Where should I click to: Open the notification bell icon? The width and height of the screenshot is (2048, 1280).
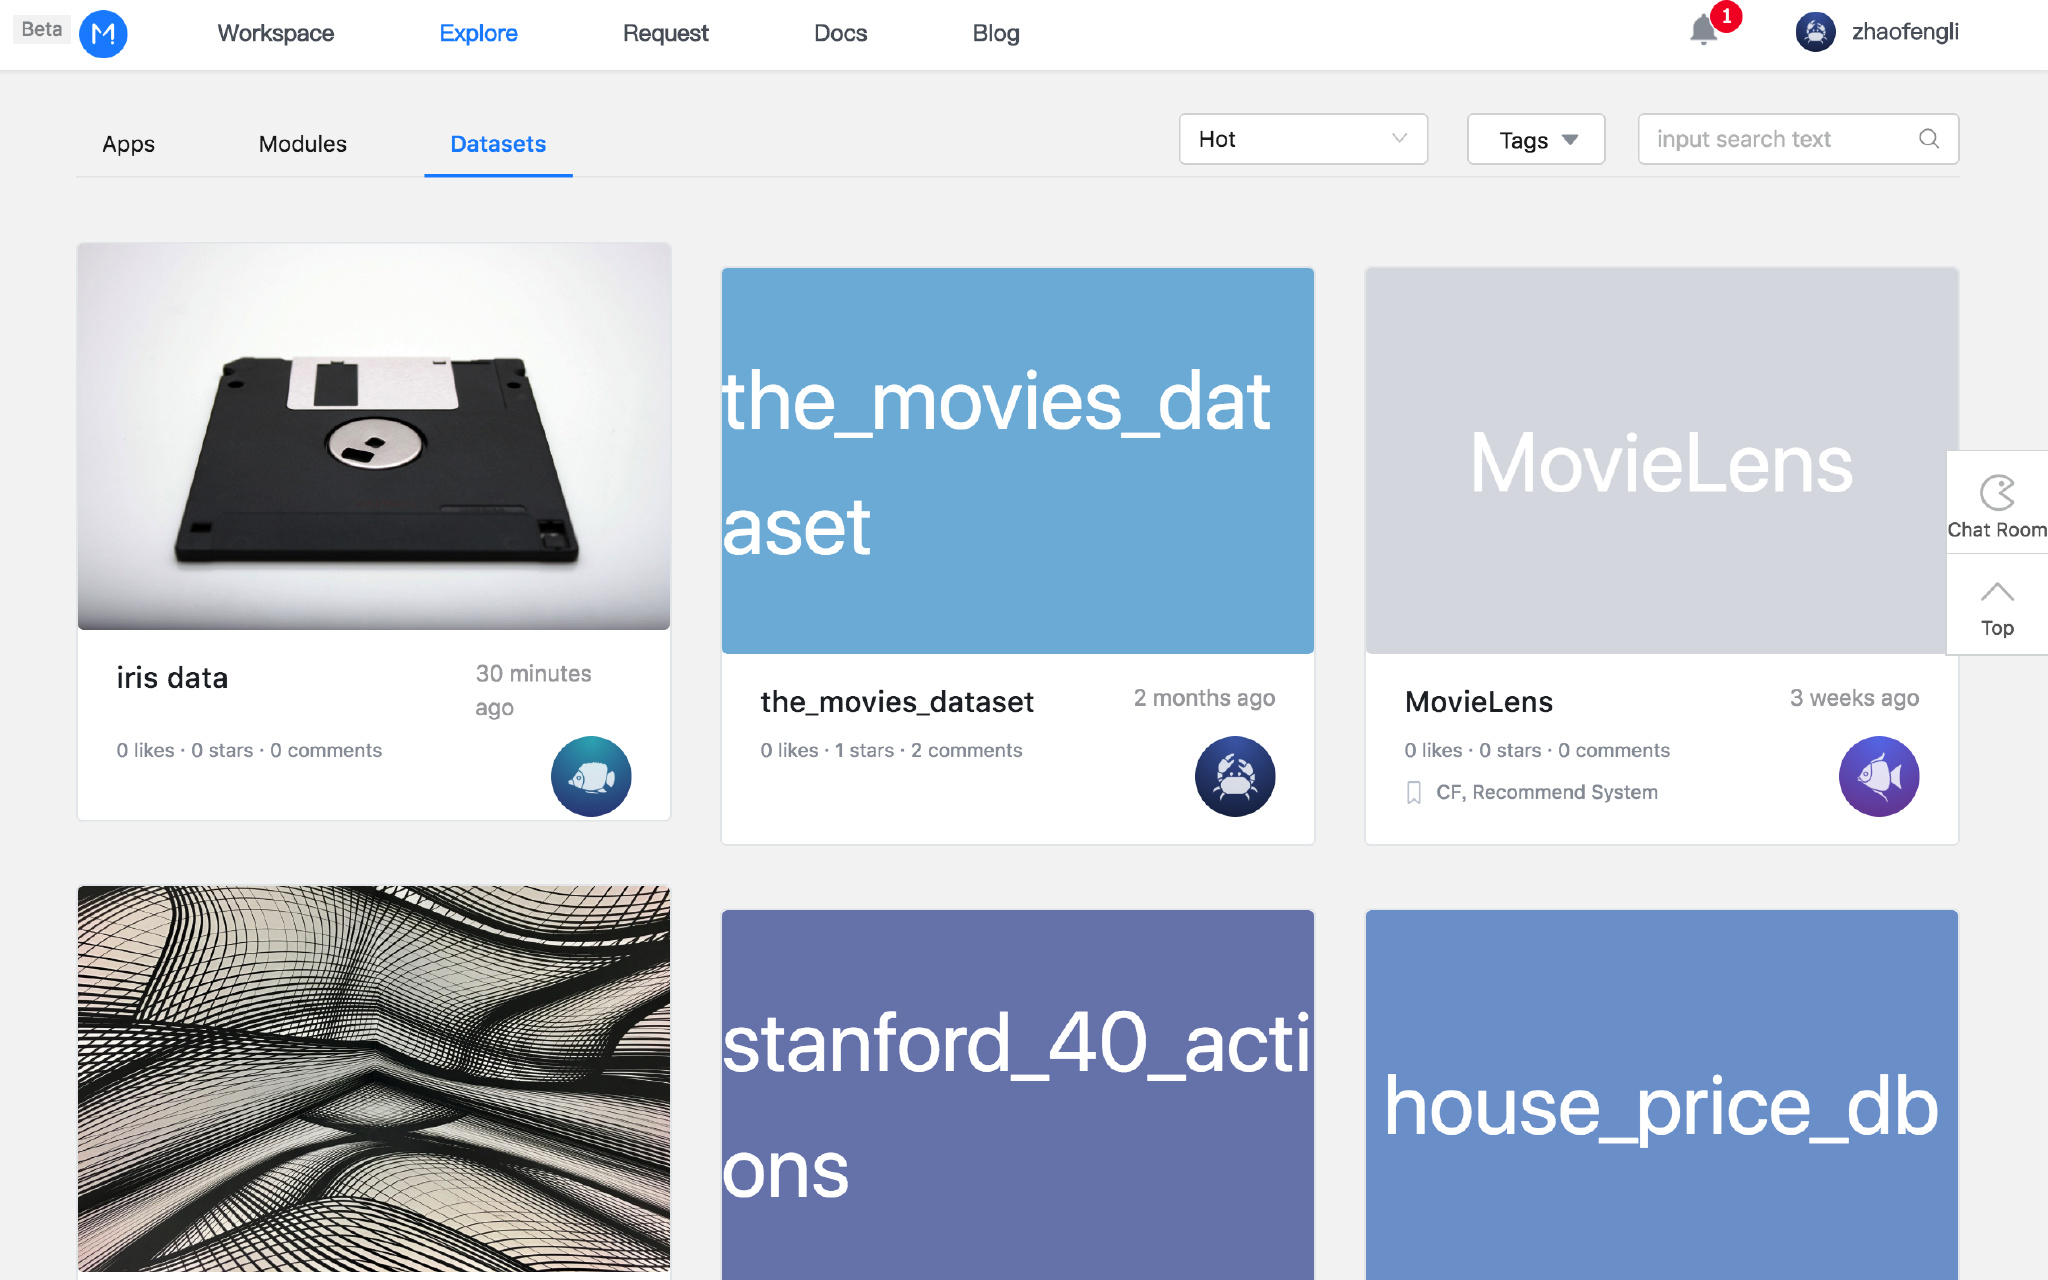[x=1703, y=30]
